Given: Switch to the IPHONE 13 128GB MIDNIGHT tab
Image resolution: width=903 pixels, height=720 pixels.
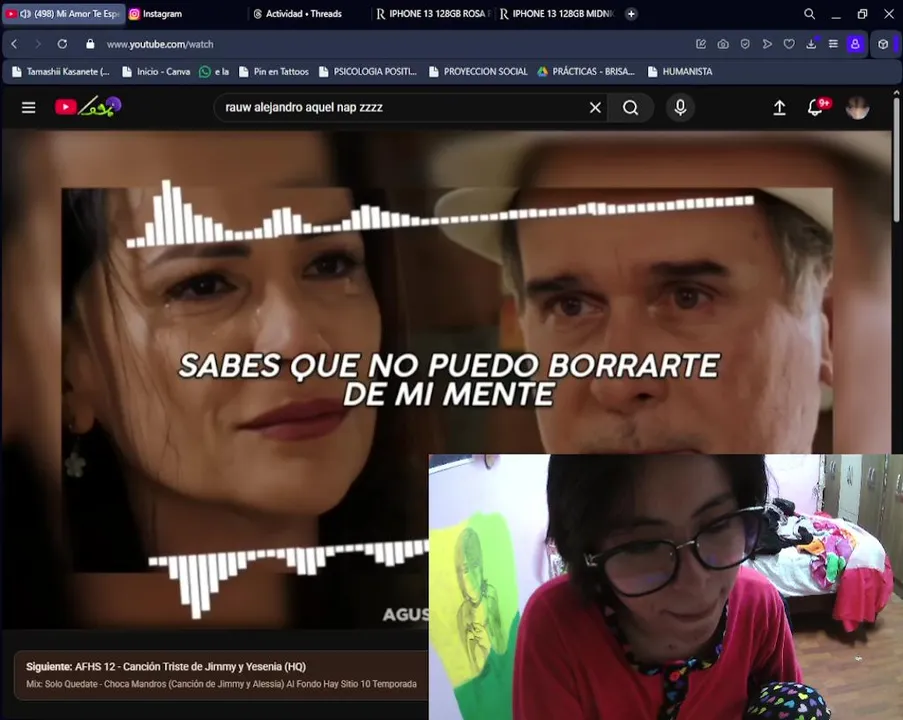Looking at the screenshot, I should (x=557, y=14).
